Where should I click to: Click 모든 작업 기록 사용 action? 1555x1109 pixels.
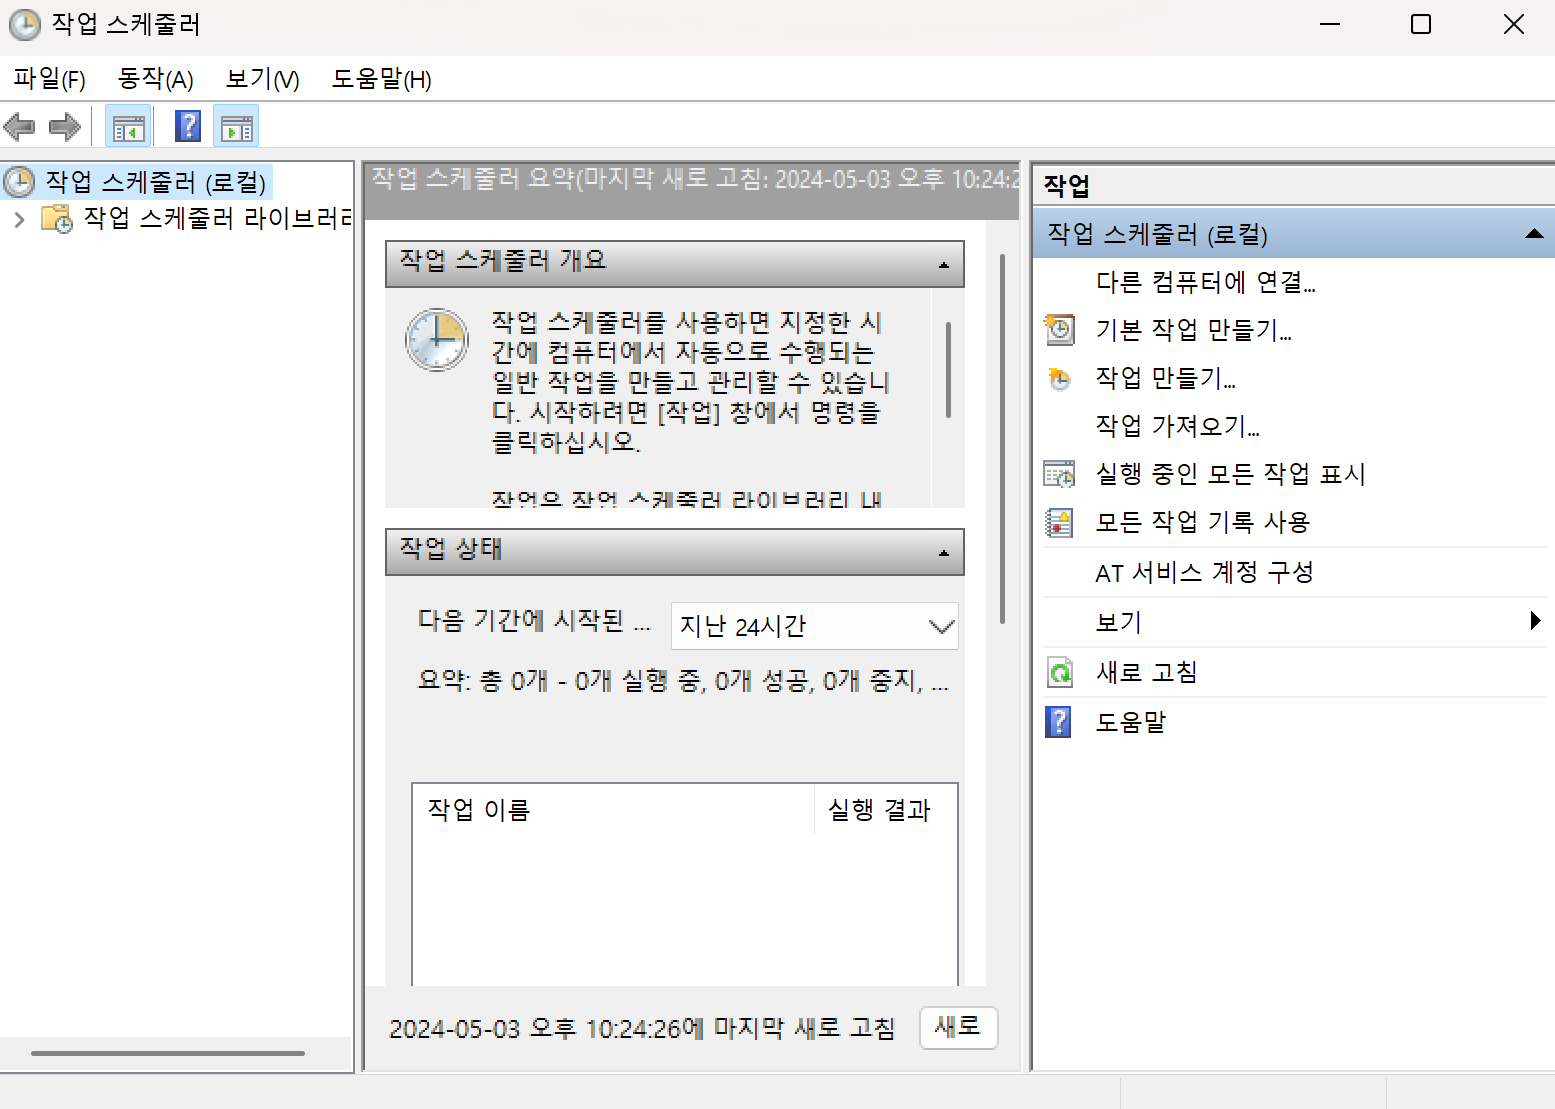(1202, 522)
